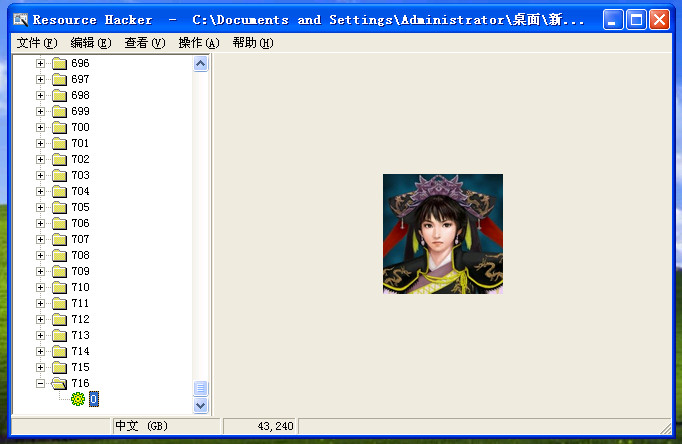The image size is (682, 444).
Task: Expand the 696 folder node
Action: point(40,63)
